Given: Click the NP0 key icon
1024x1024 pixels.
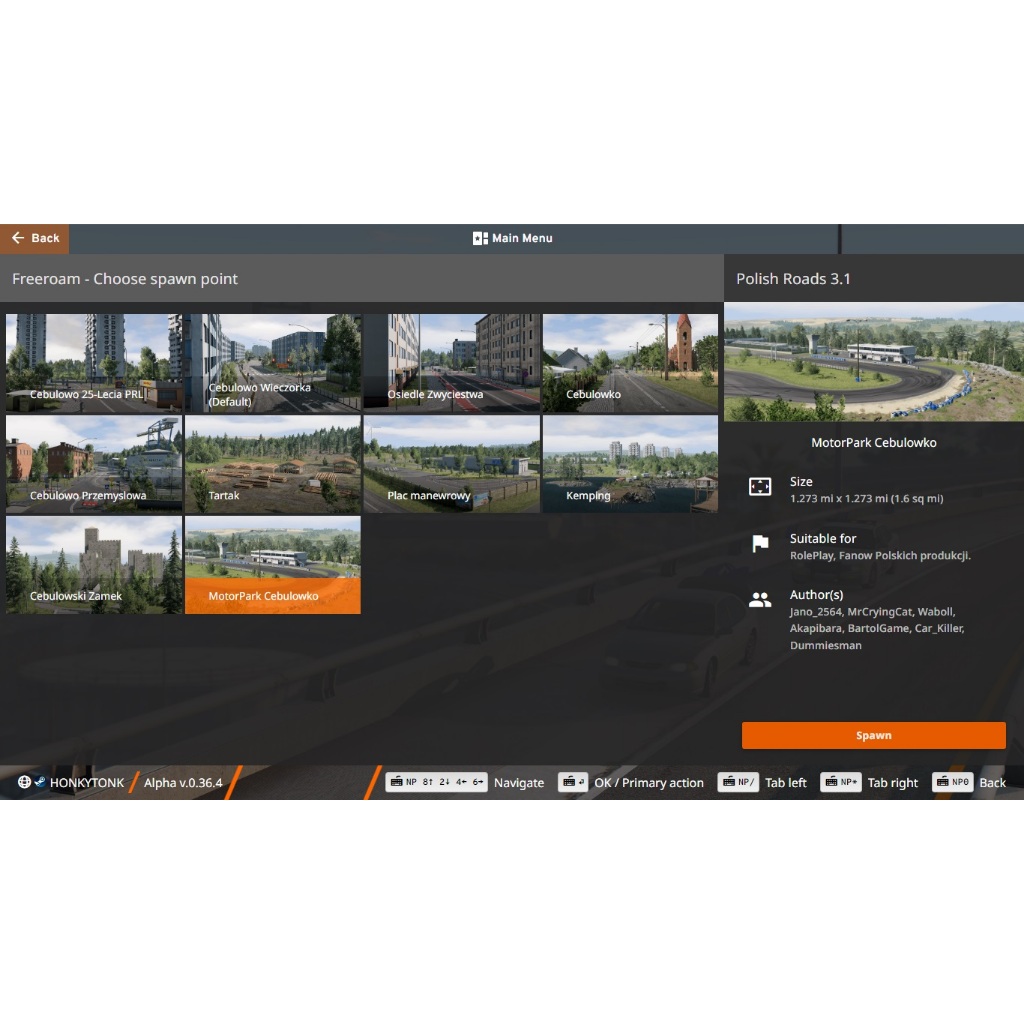Looking at the screenshot, I should pyautogui.click(x=953, y=782).
